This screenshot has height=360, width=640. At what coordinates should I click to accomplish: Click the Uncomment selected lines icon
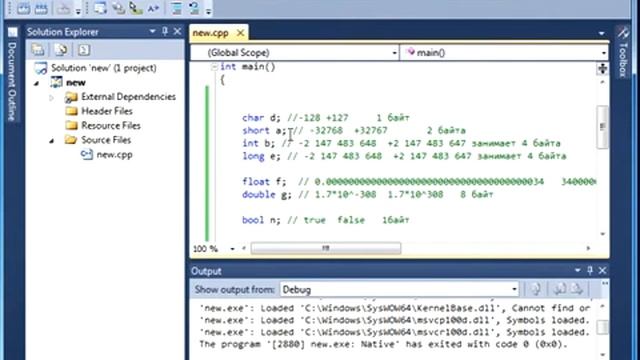pos(194,8)
